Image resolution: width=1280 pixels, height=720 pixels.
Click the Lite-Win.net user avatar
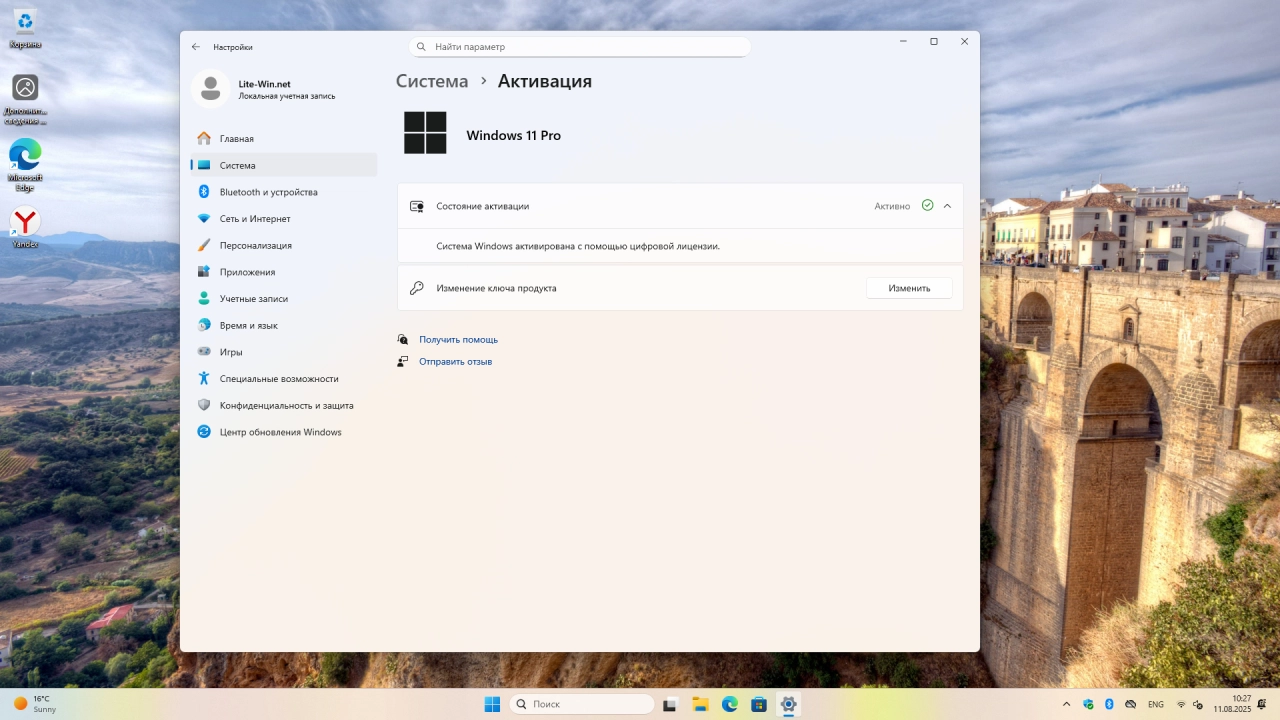210,89
